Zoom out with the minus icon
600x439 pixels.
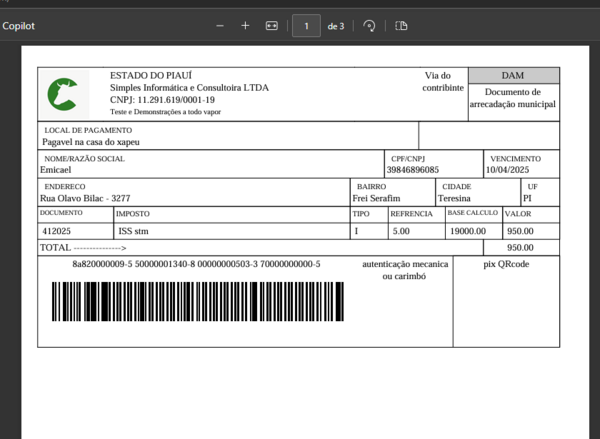tap(220, 26)
